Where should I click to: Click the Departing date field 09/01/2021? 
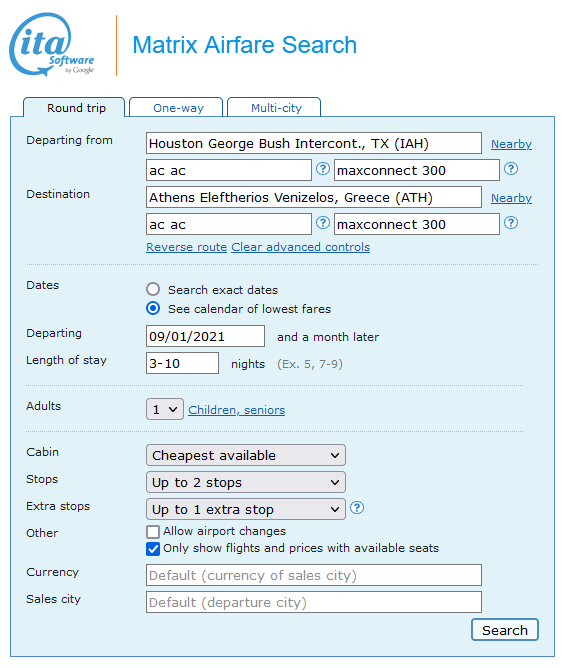tap(205, 336)
